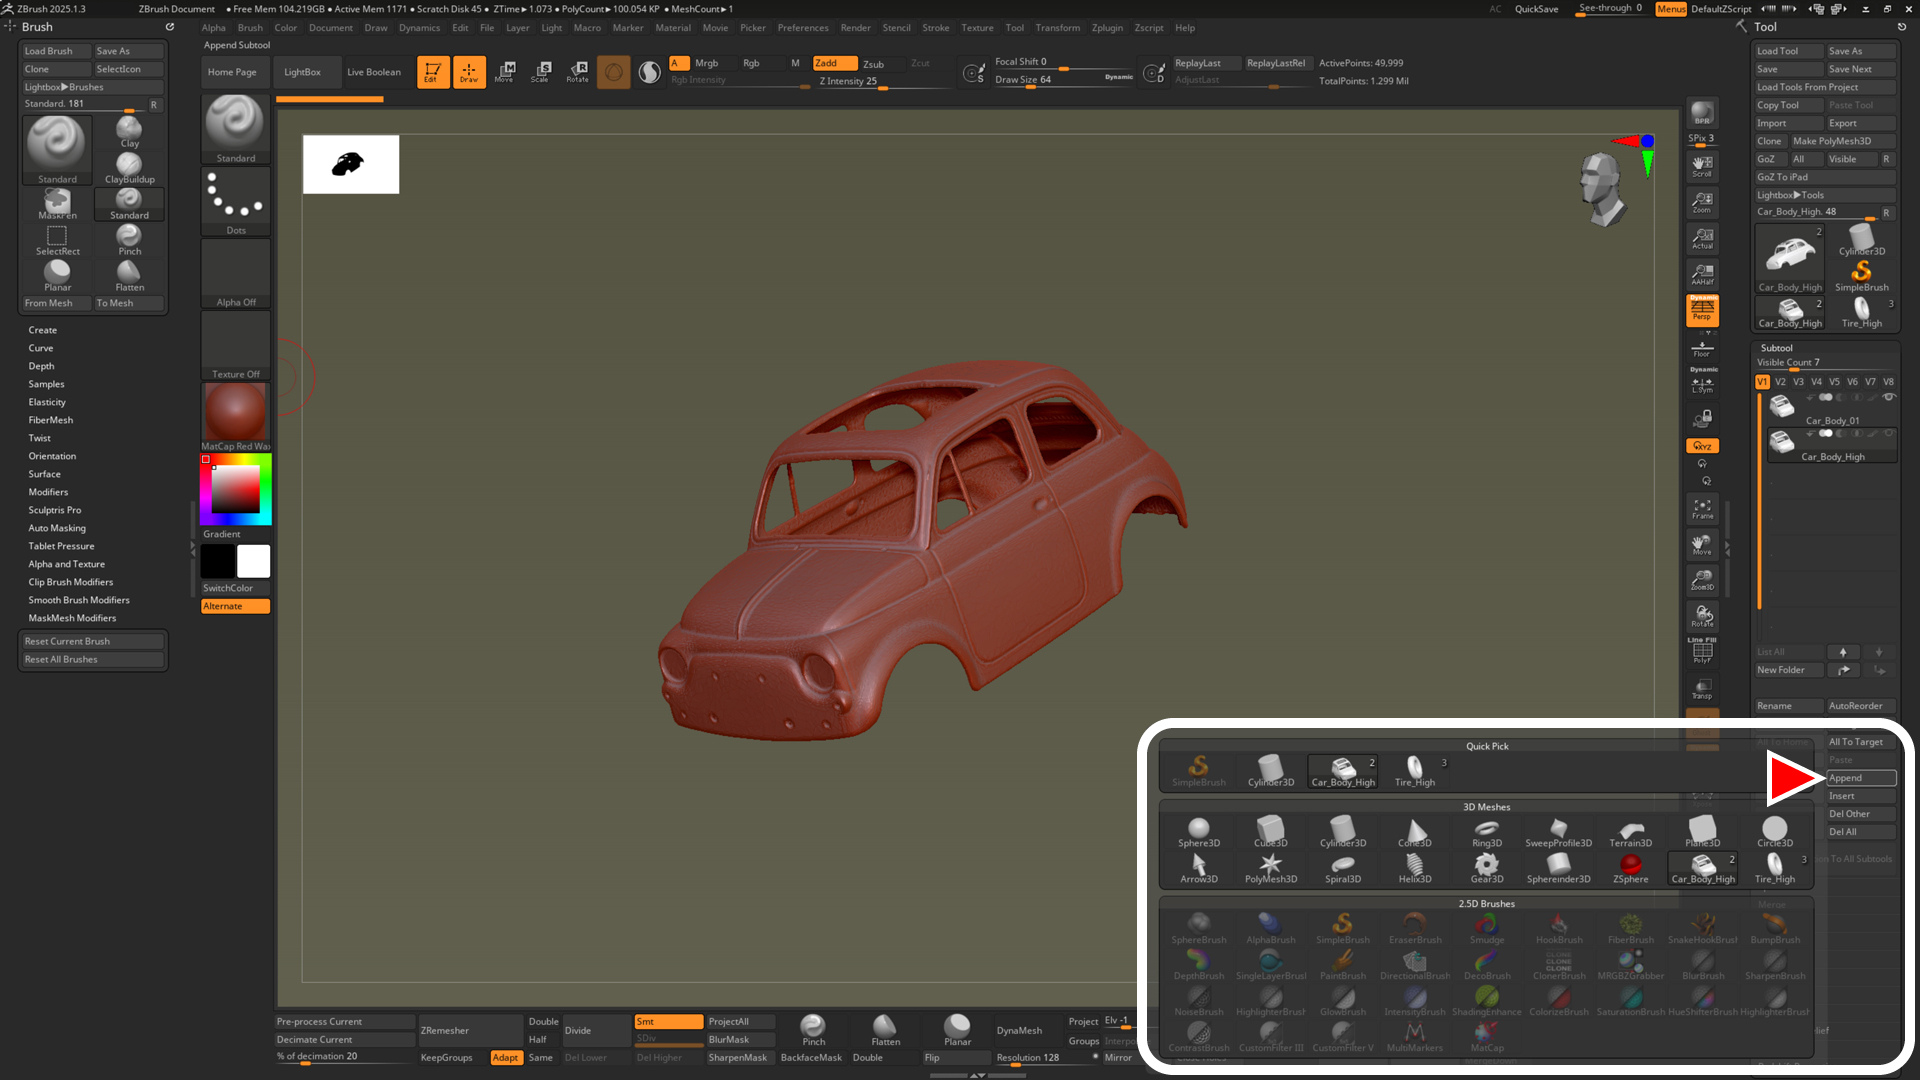Viewport: 1920px width, 1080px height.
Task: Click the Move view icon on right shelf
Action: click(1702, 545)
